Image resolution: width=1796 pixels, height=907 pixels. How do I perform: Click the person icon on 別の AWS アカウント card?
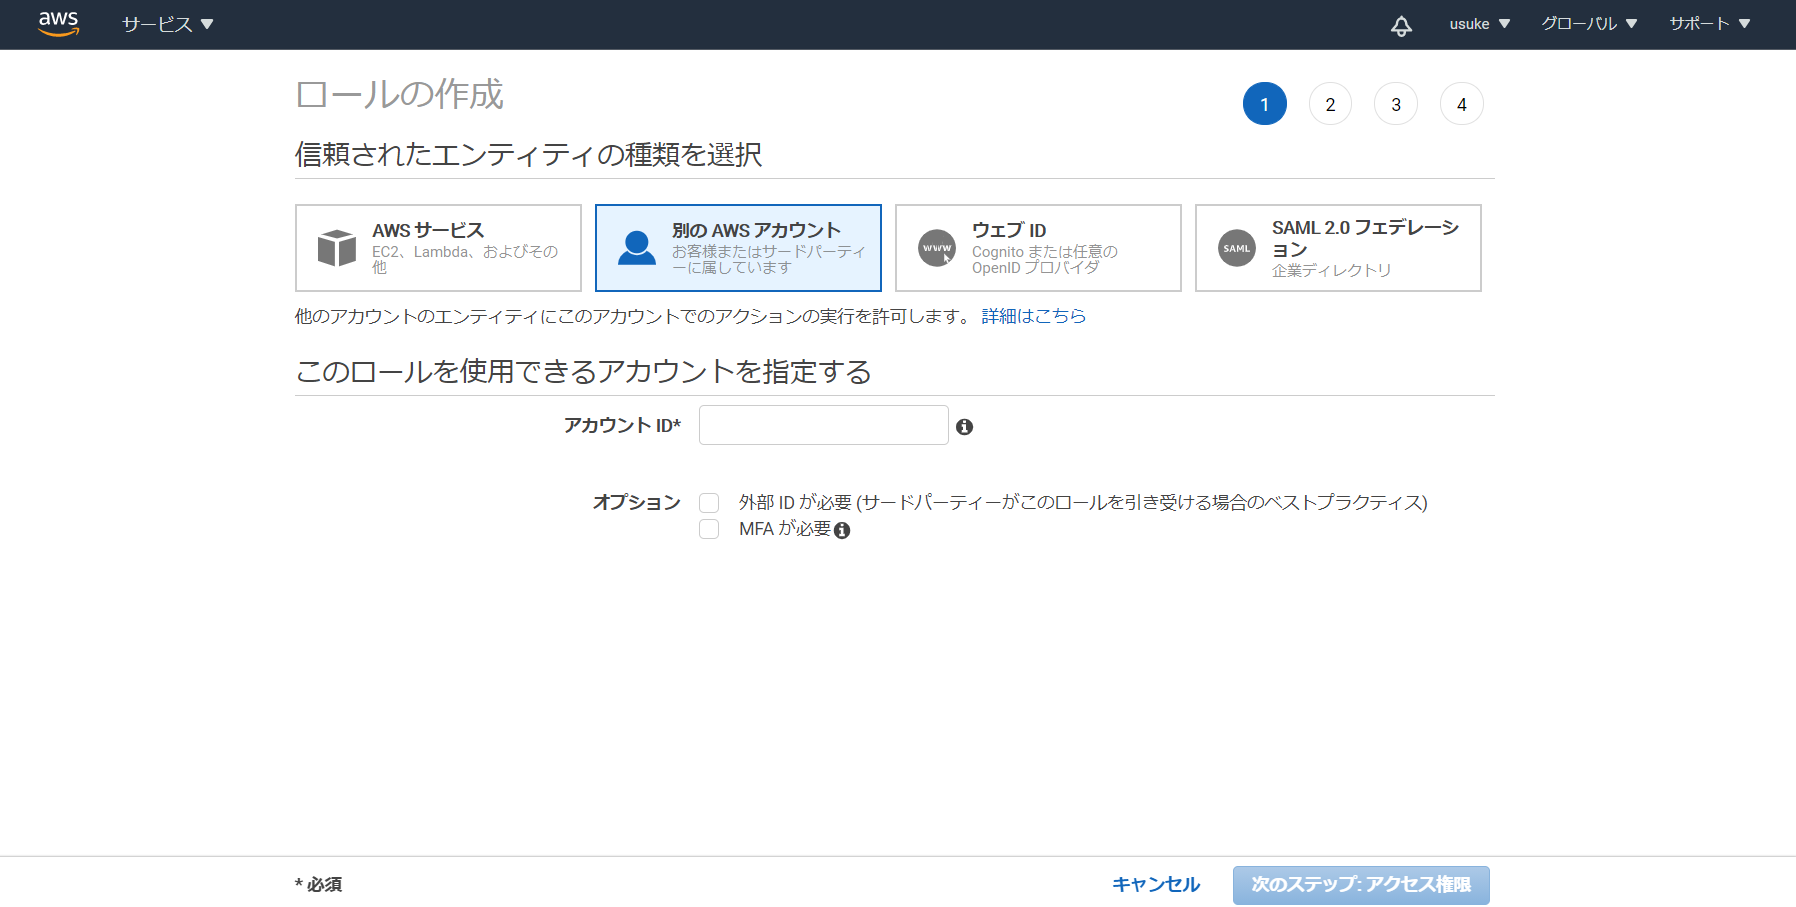pyautogui.click(x=637, y=248)
